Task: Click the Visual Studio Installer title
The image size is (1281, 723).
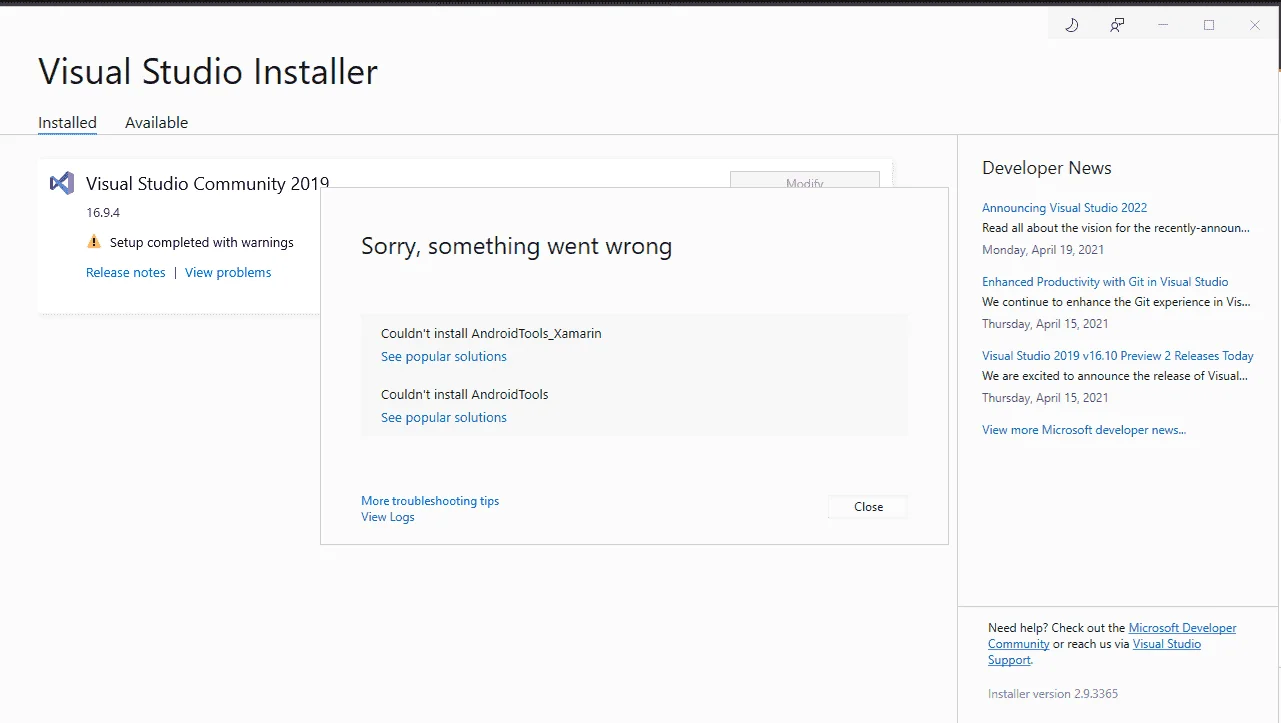Action: [208, 71]
